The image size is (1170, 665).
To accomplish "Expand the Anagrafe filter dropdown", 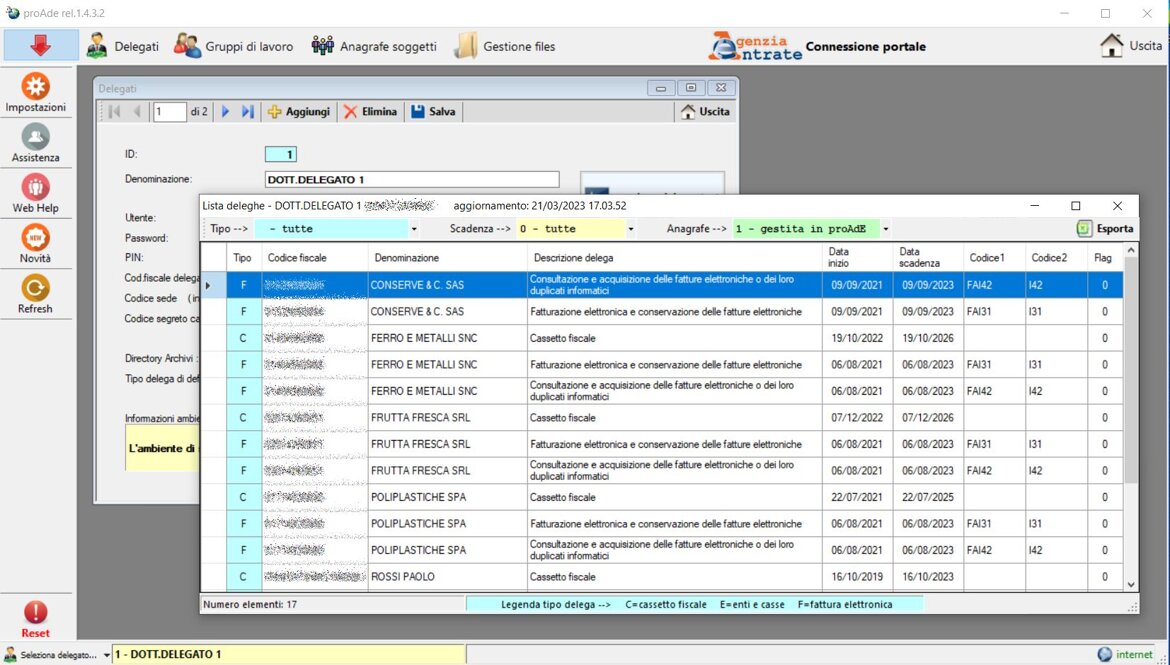I will point(885,229).
